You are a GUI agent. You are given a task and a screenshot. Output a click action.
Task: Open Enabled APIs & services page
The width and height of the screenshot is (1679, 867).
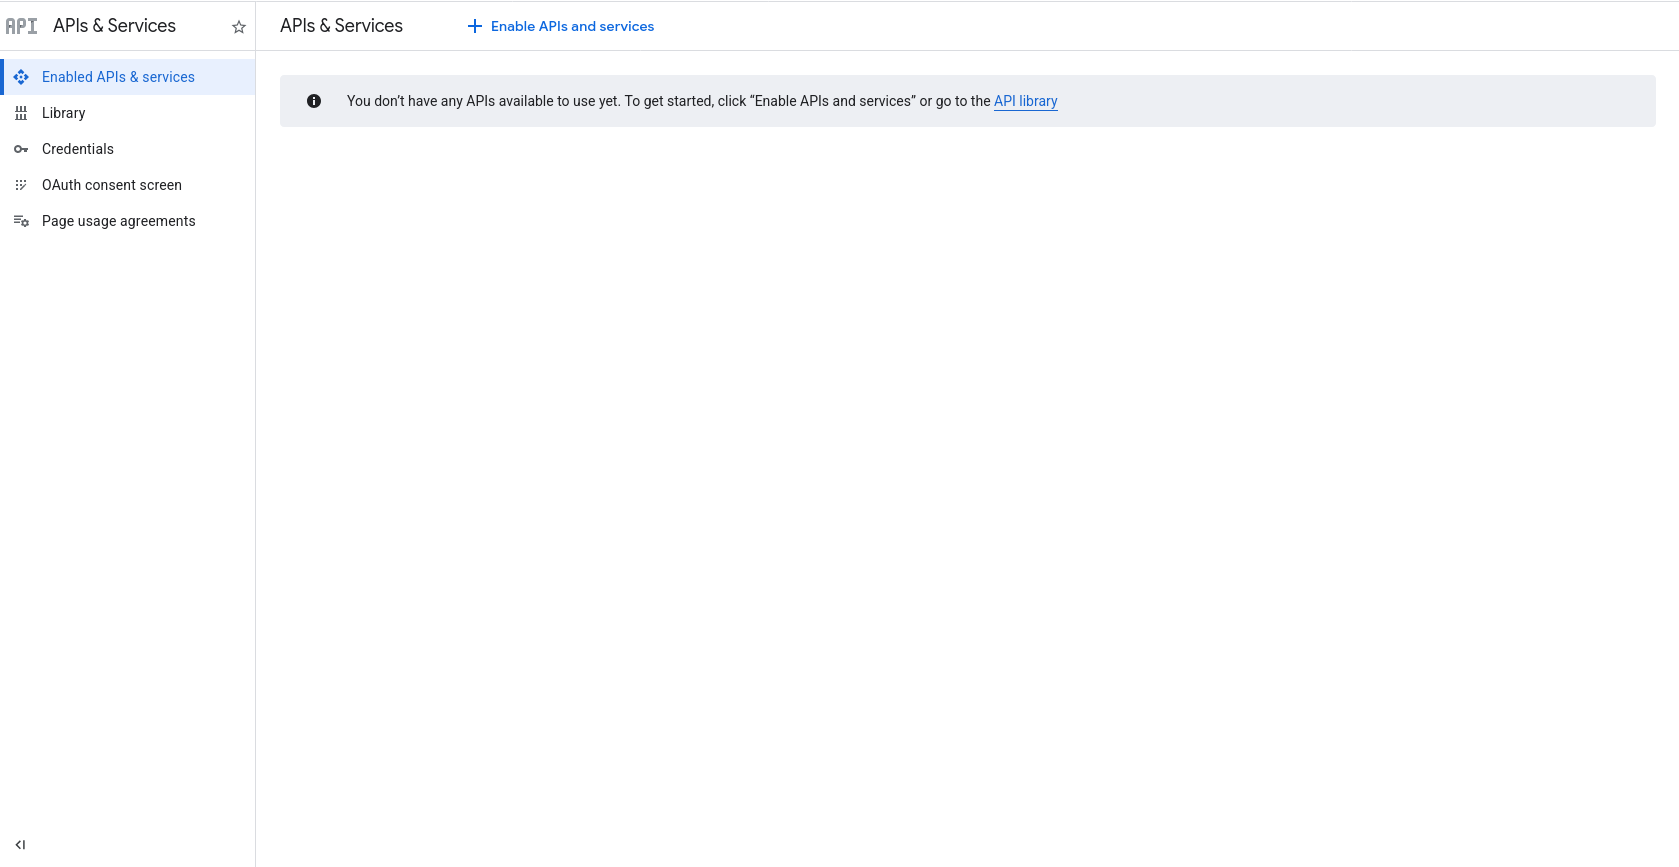(128, 77)
